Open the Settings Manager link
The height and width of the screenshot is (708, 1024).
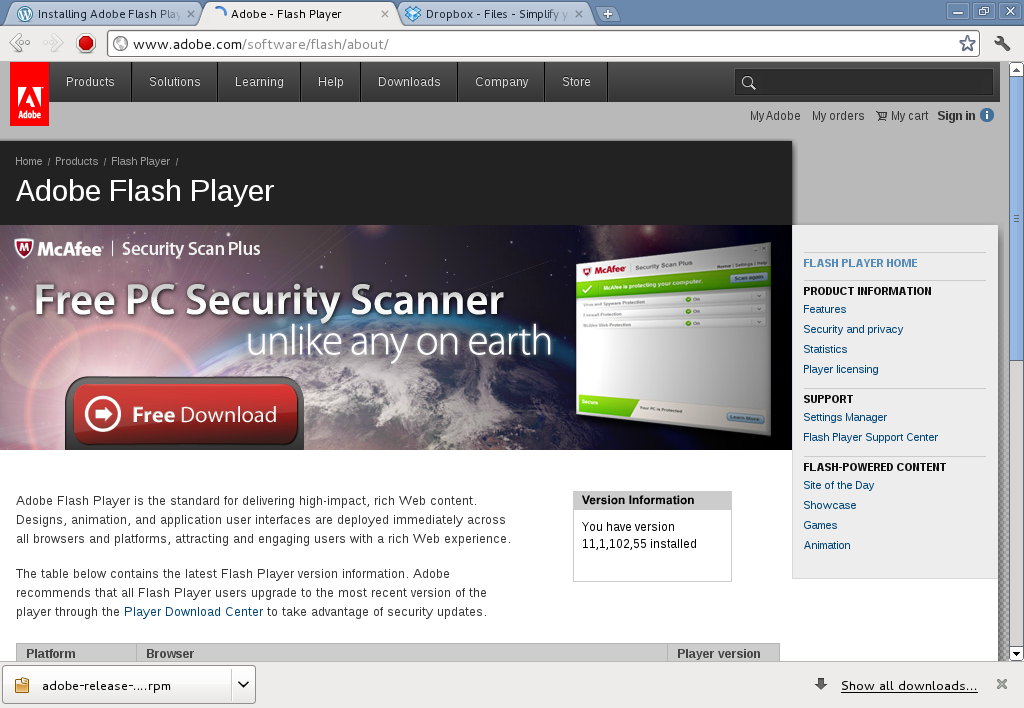(x=845, y=417)
